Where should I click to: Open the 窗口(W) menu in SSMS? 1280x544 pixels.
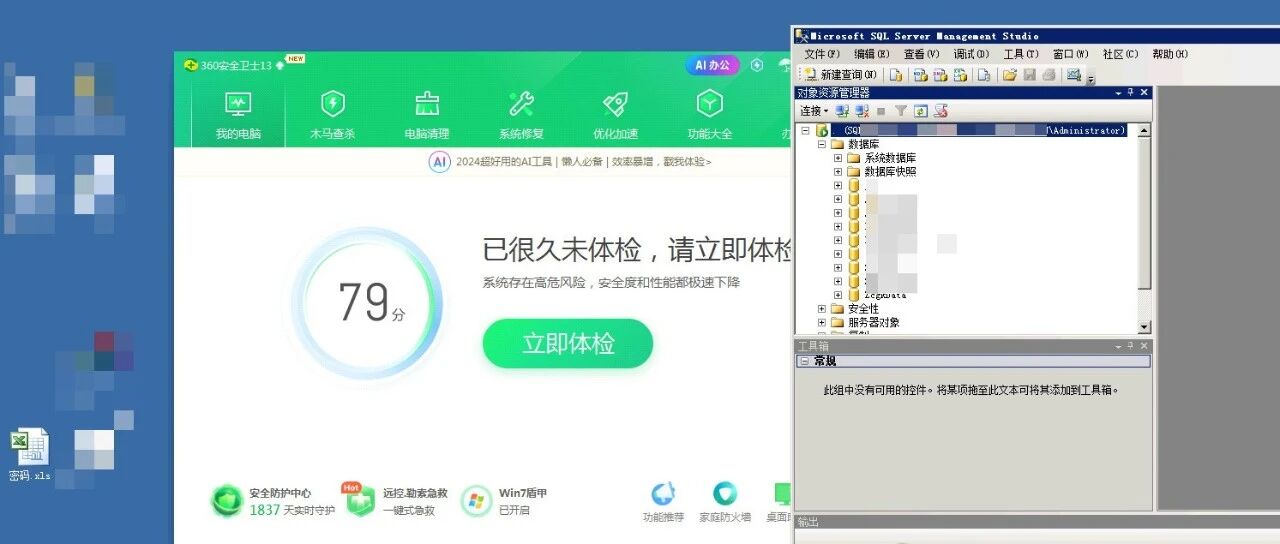[x=1070, y=54]
